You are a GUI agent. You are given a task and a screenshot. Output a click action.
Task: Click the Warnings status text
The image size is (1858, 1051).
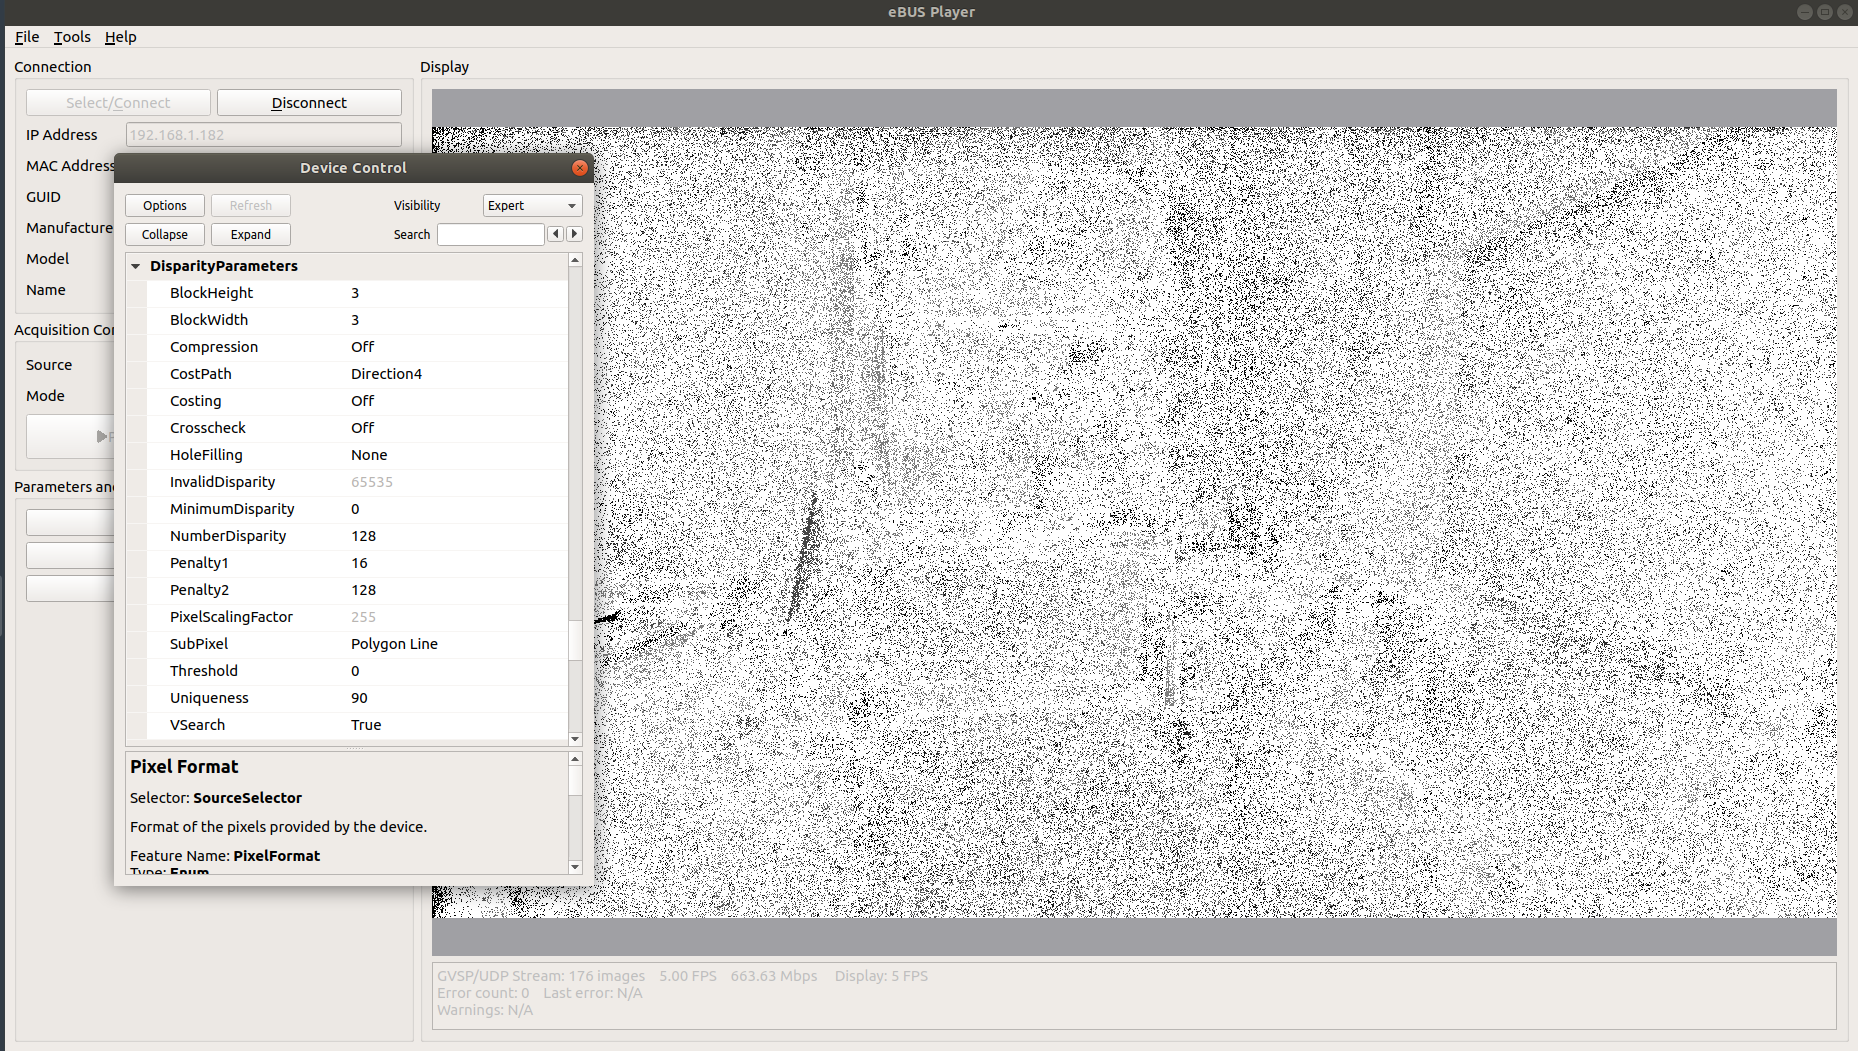point(485,1010)
